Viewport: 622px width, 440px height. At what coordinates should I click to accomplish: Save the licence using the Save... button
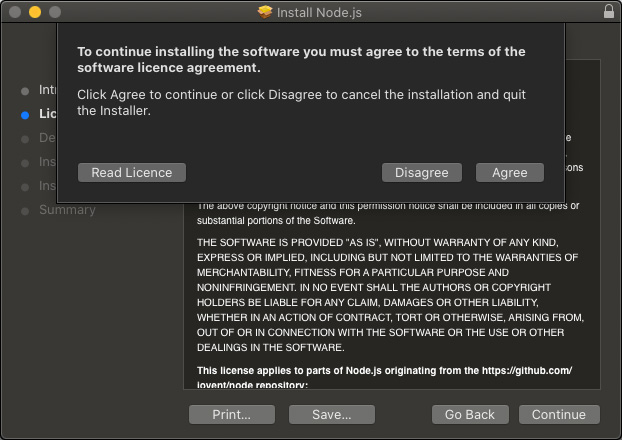tap(331, 414)
